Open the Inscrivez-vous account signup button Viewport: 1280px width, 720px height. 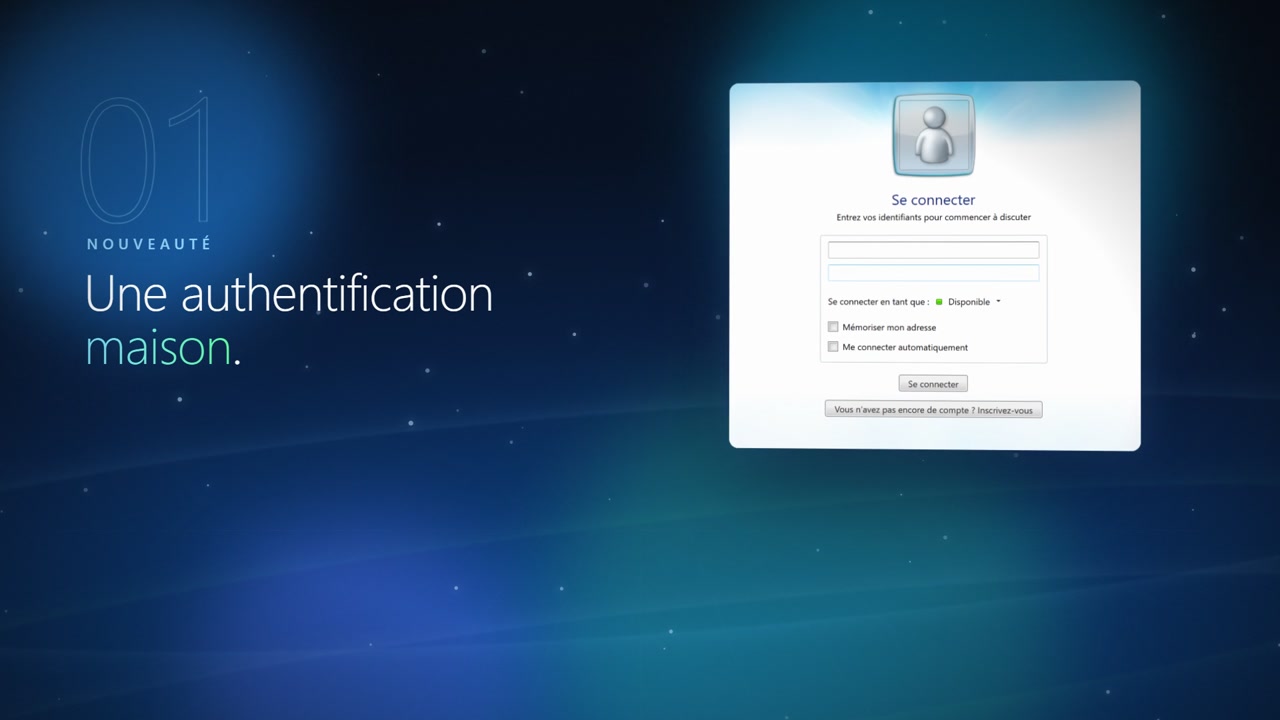pyautogui.click(x=933, y=410)
